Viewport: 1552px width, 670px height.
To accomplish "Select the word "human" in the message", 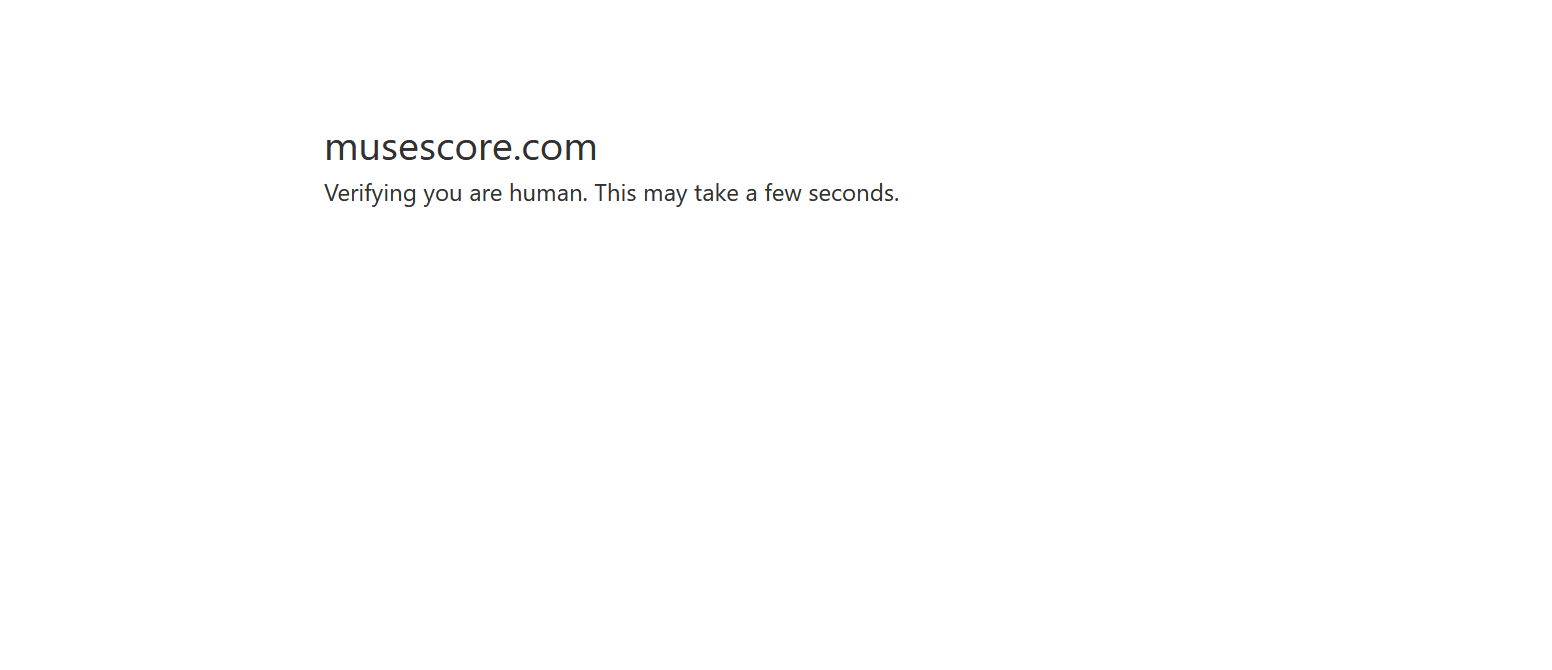I will click(546, 193).
